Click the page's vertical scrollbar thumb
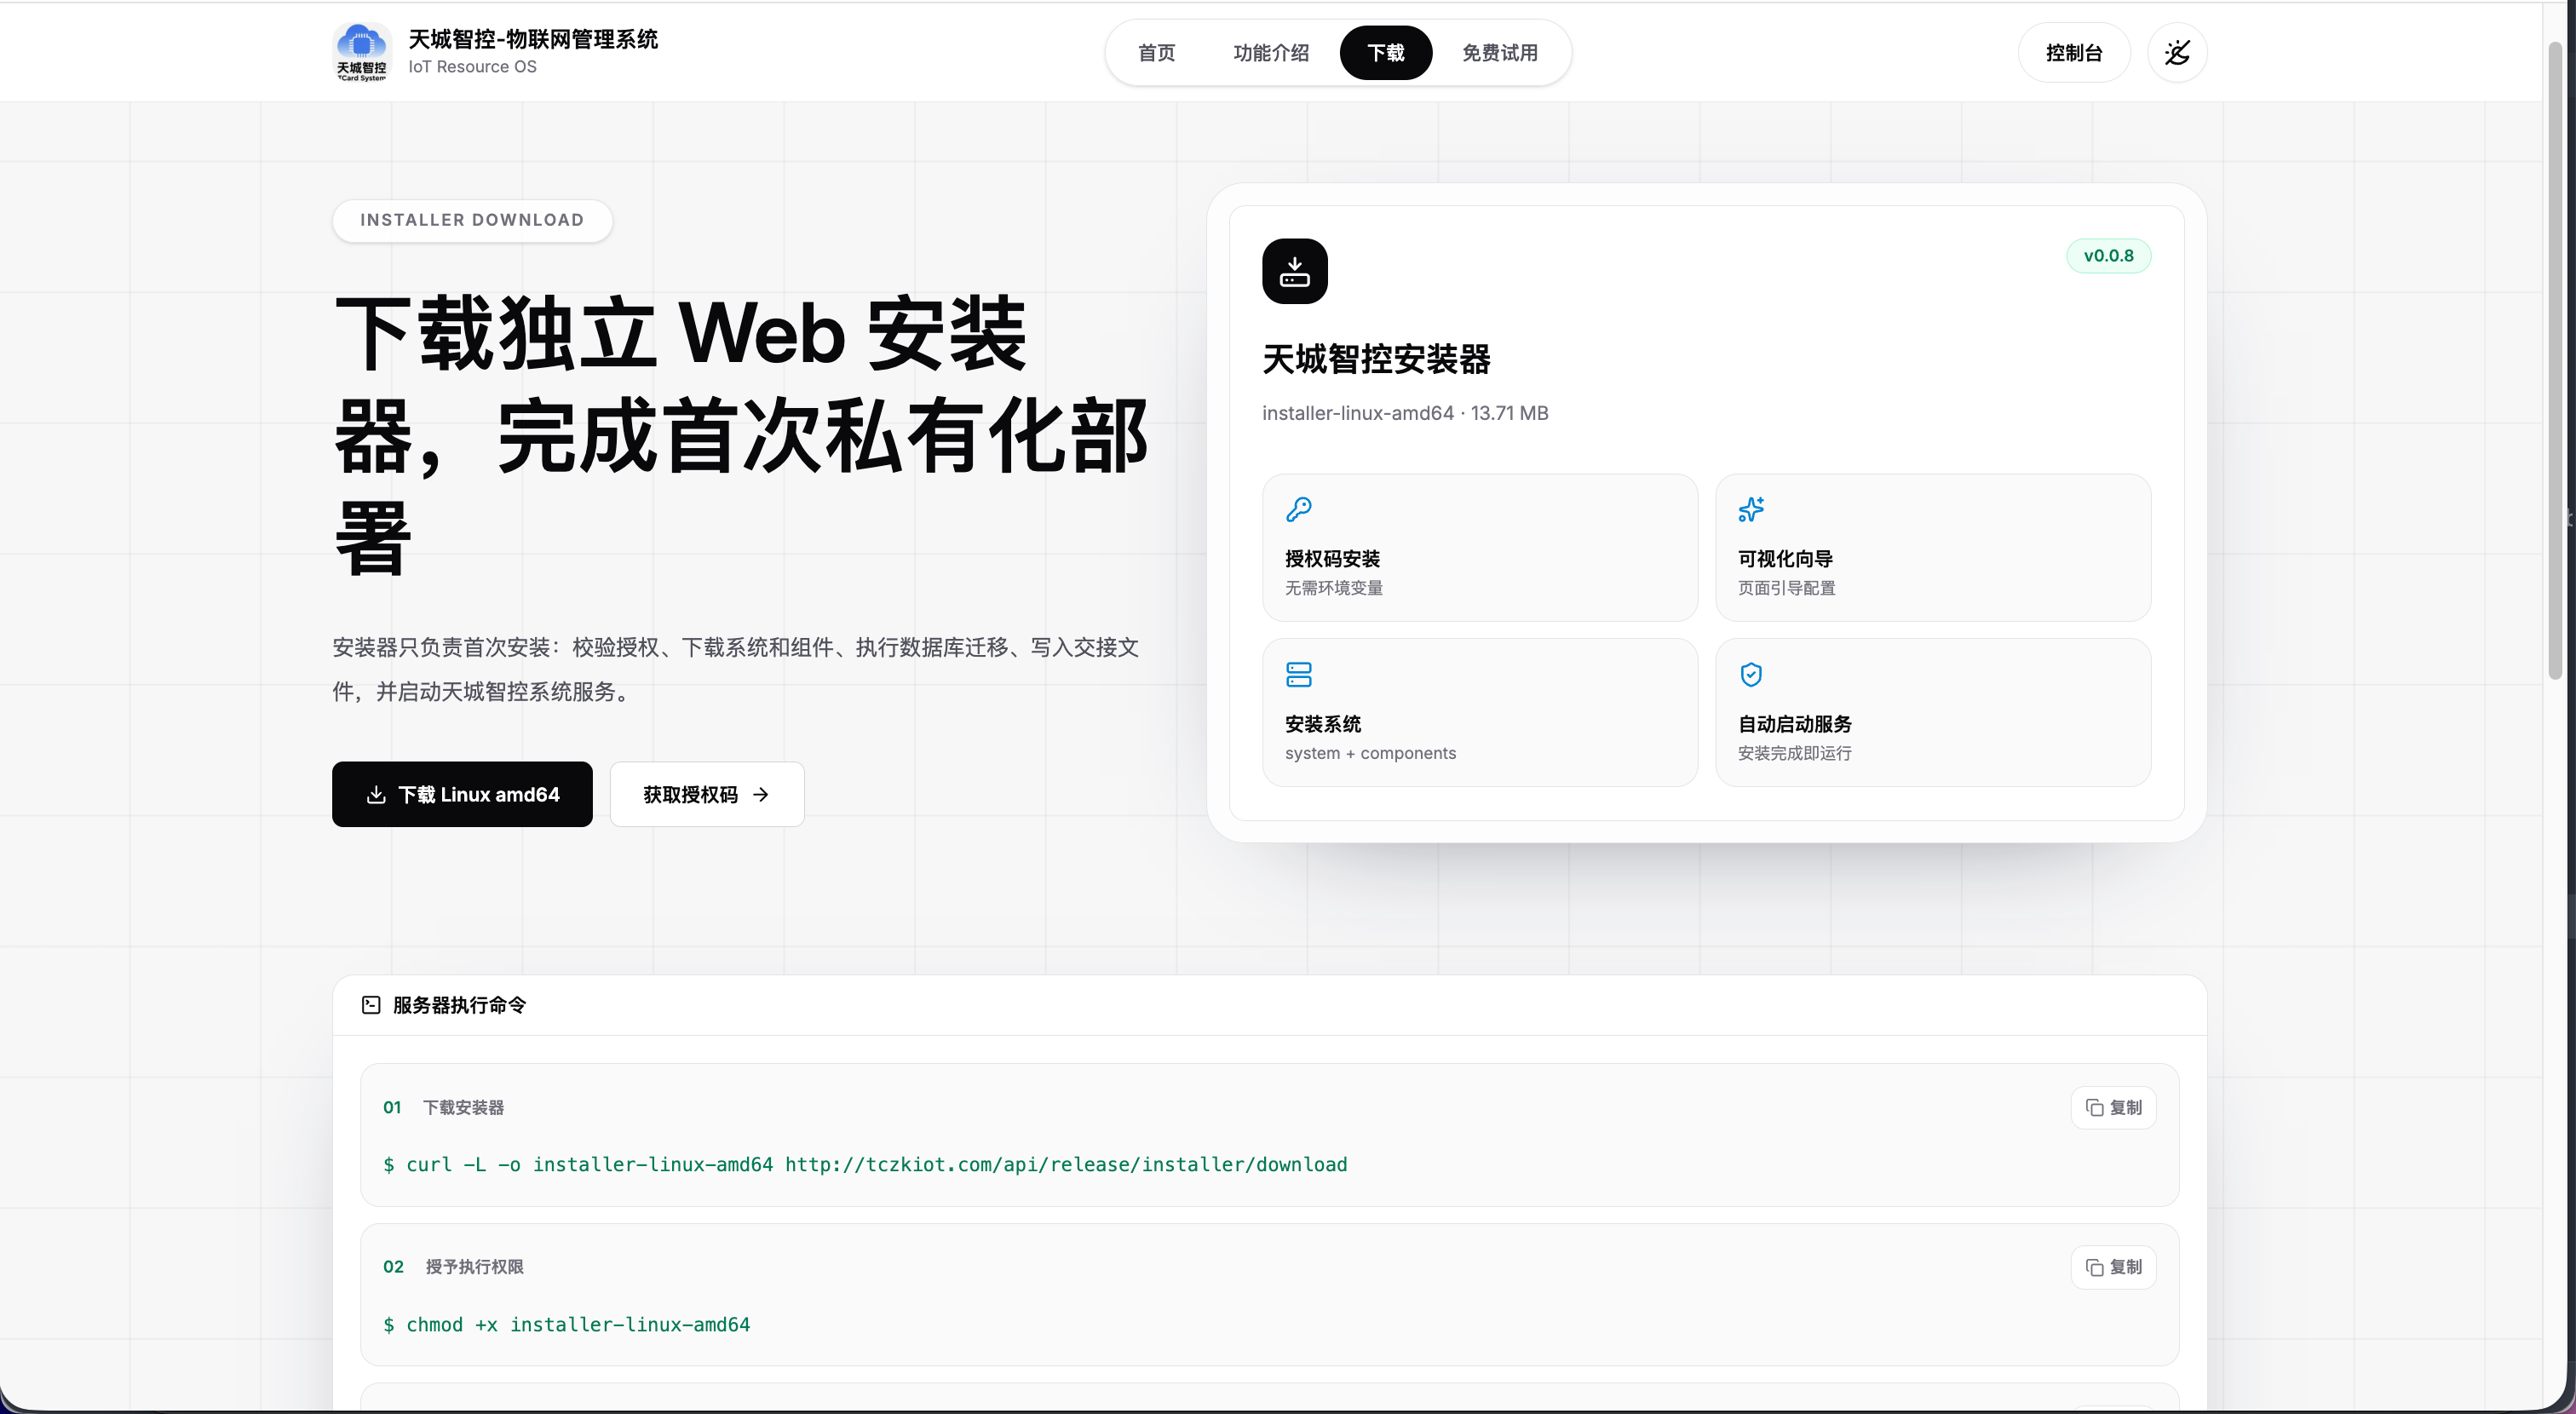The height and width of the screenshot is (1414, 2576). point(2555,360)
